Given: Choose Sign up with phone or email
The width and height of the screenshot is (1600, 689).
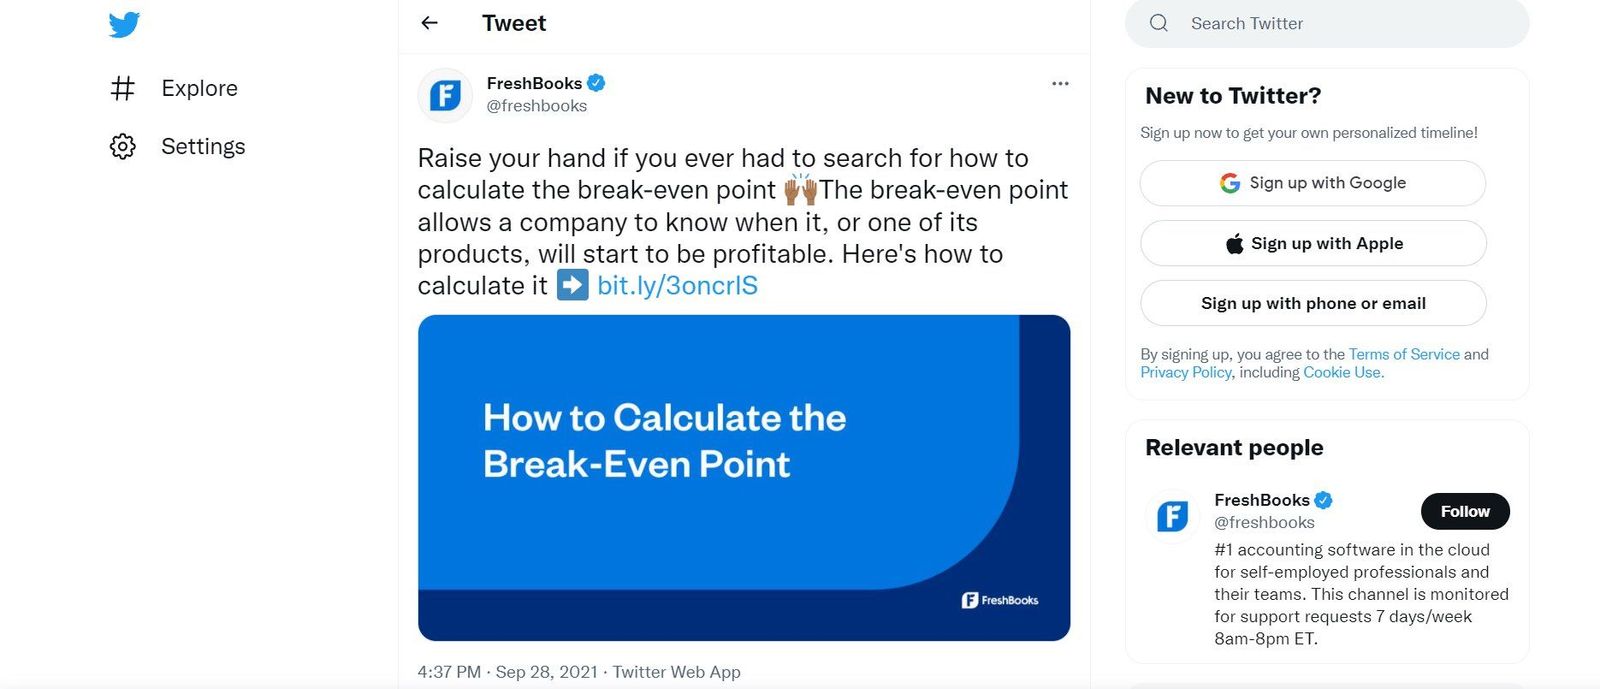Looking at the screenshot, I should (x=1313, y=303).
